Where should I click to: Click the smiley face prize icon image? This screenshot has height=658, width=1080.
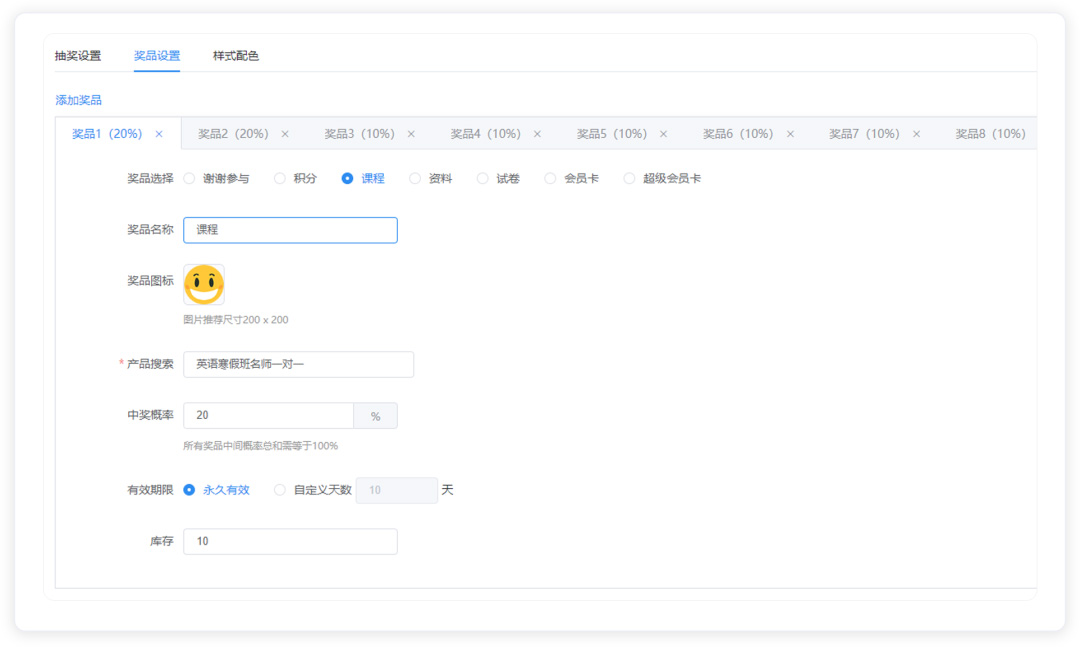pos(204,285)
